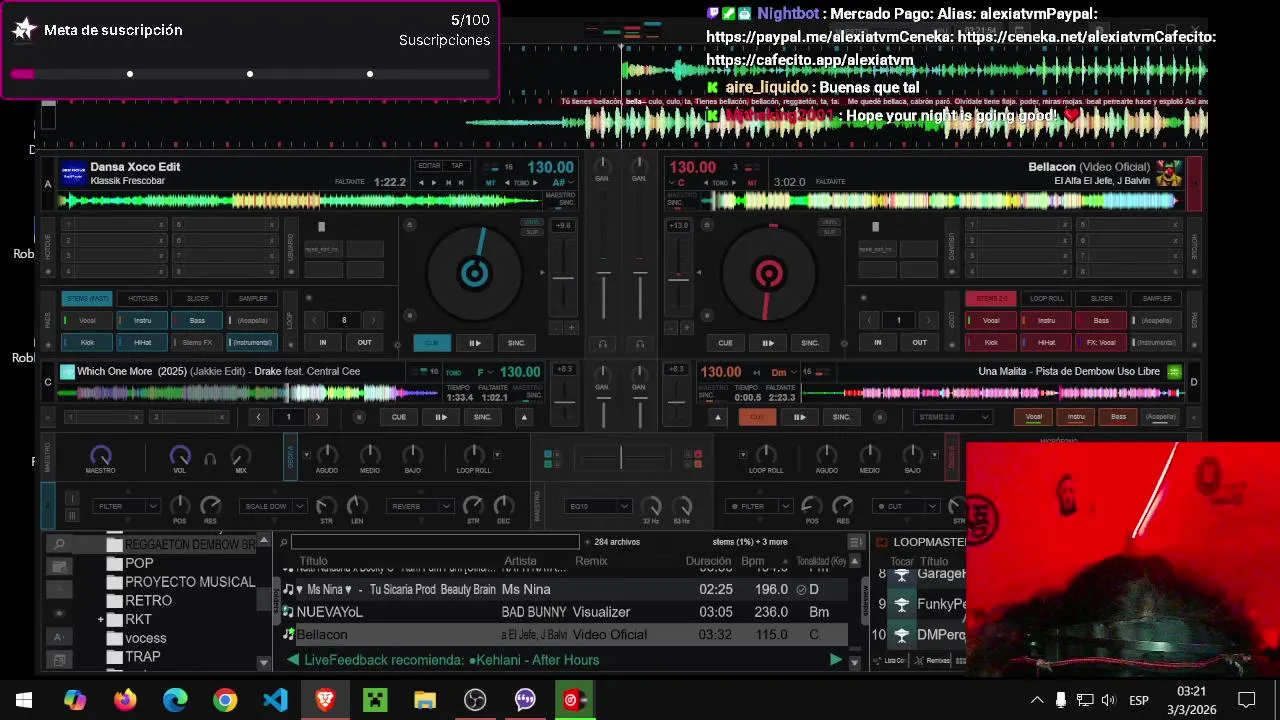Click deck A play/pause button

click(474, 343)
